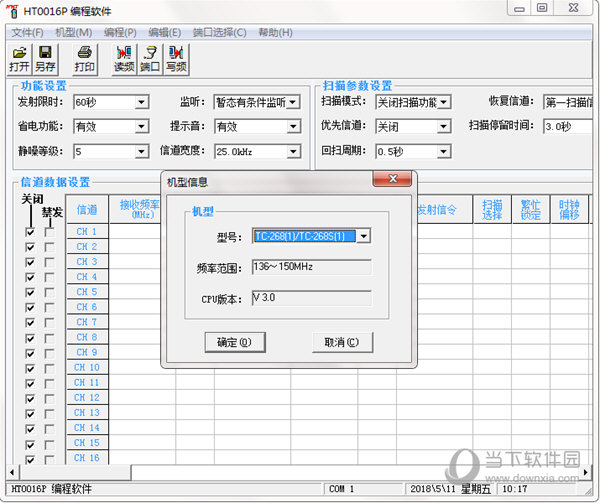Screen dimensions: 600x503
Task: Click the 时钟偏移 column header
Action: [569, 209]
